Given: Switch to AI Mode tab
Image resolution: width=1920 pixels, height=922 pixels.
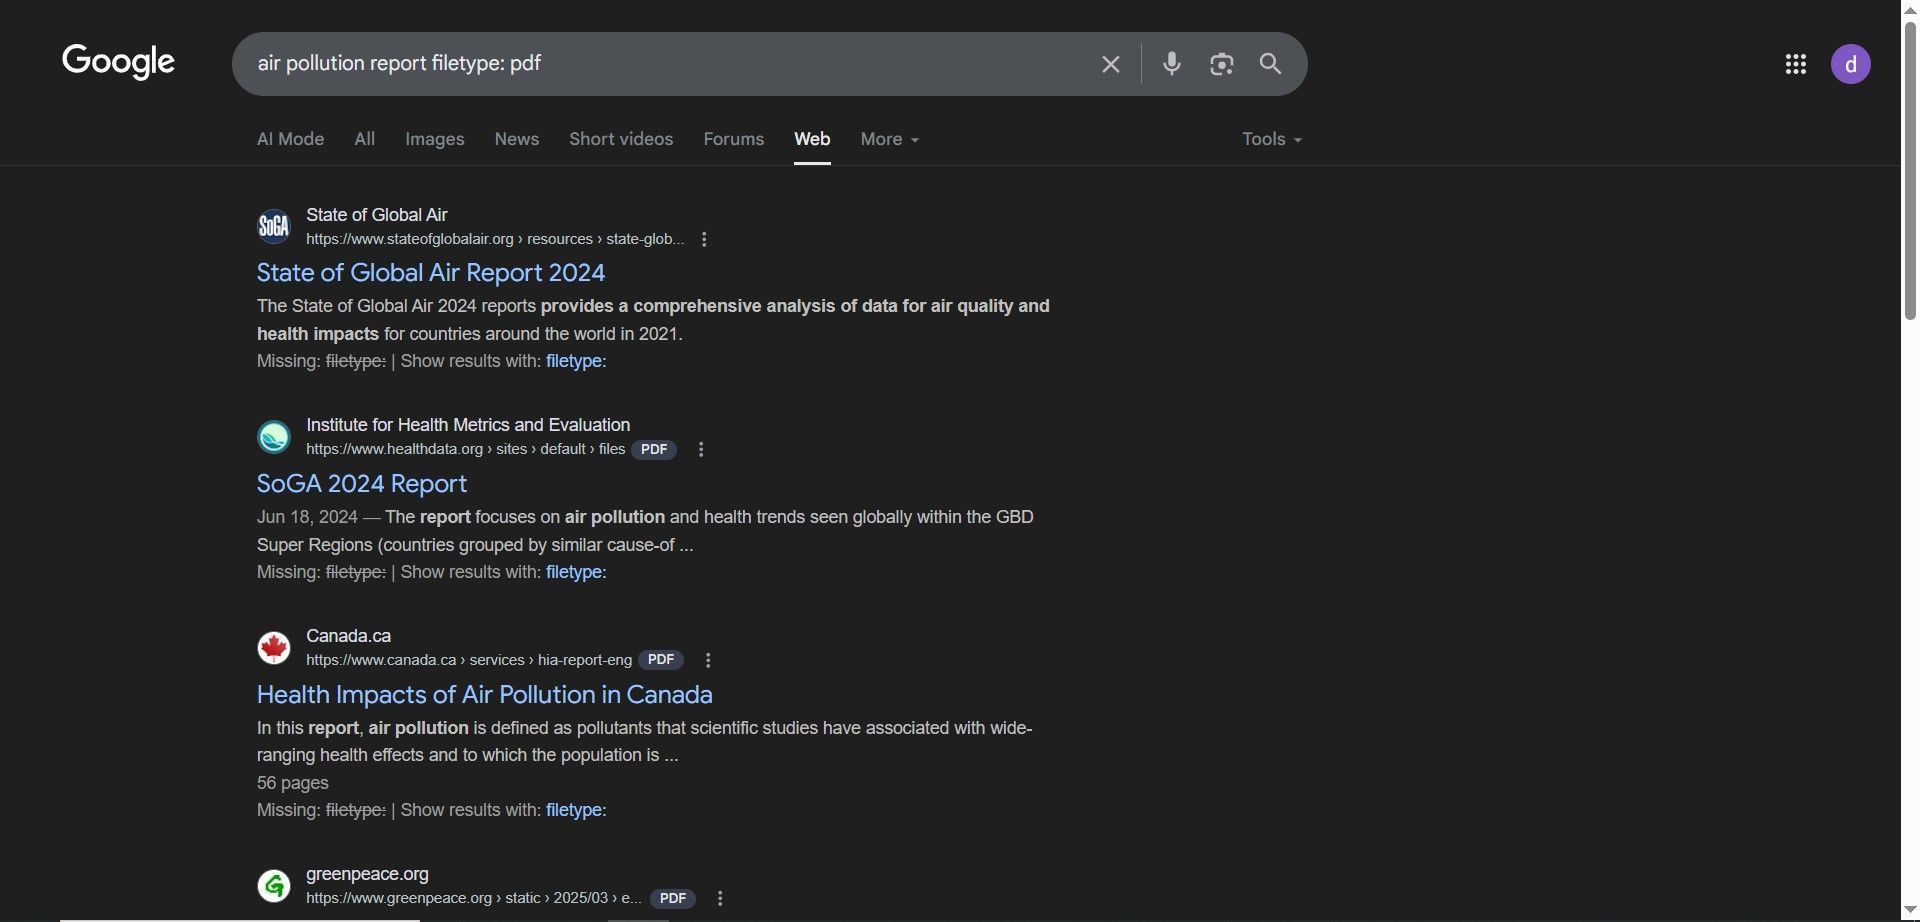Looking at the screenshot, I should pyautogui.click(x=290, y=139).
